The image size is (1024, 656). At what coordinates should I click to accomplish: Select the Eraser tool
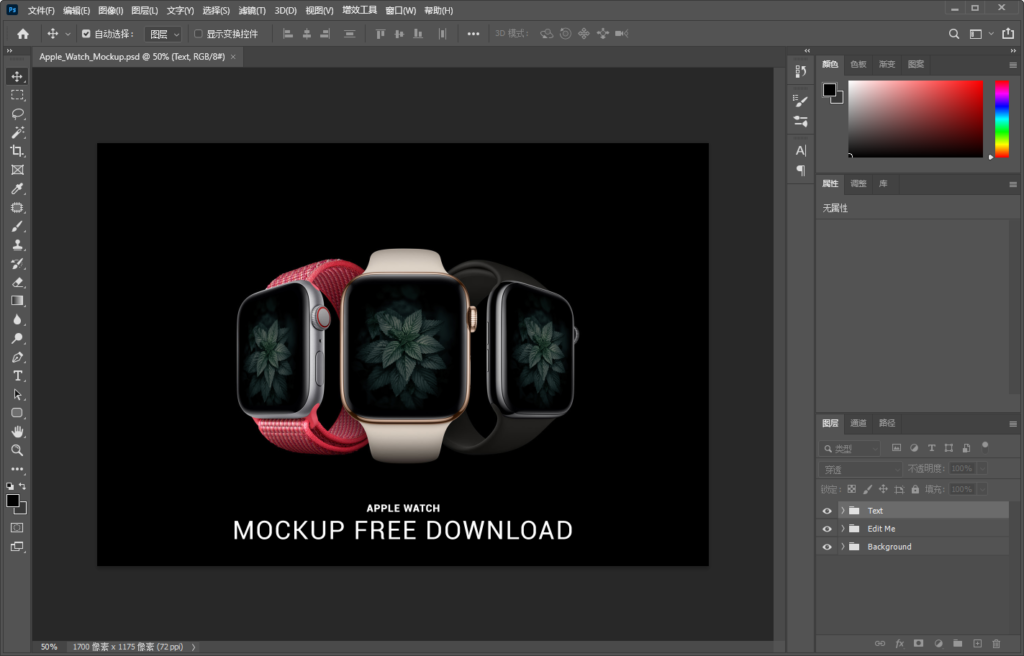click(17, 282)
